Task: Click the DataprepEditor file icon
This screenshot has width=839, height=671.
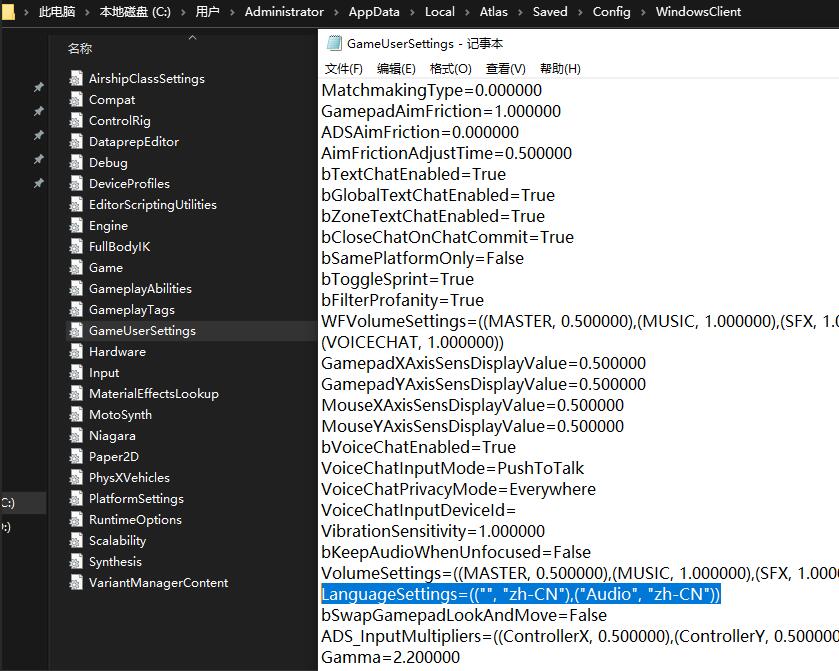Action: [76, 141]
